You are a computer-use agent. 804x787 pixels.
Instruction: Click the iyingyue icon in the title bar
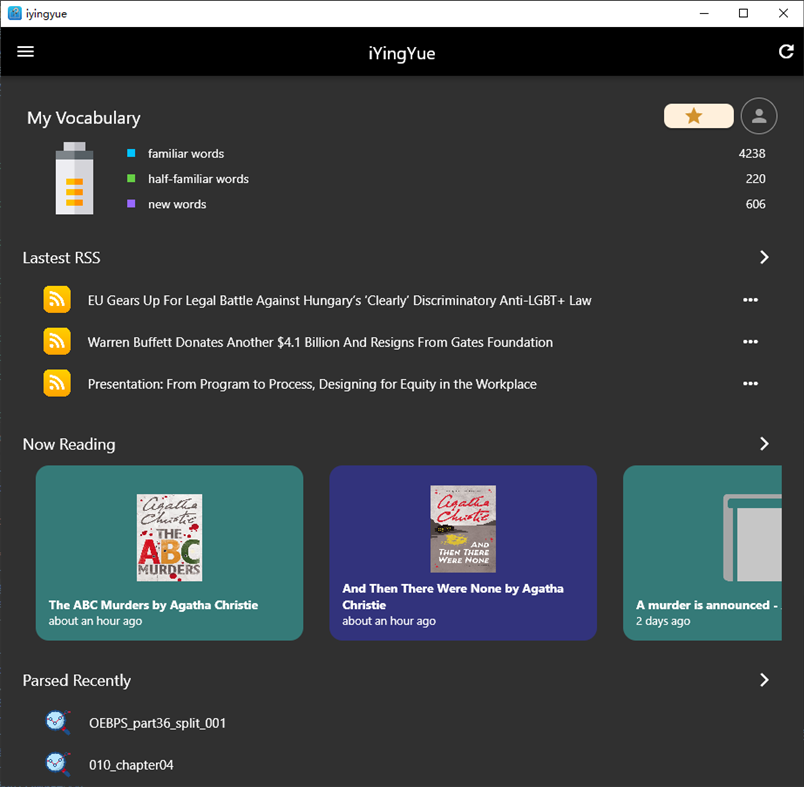click(x=13, y=13)
